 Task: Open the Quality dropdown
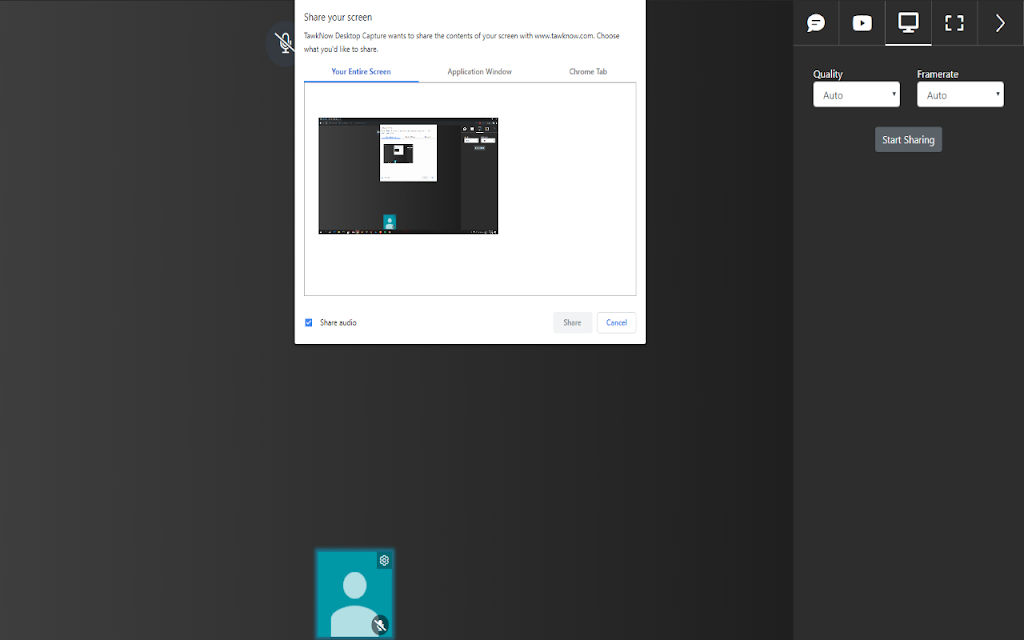pyautogui.click(x=856, y=95)
